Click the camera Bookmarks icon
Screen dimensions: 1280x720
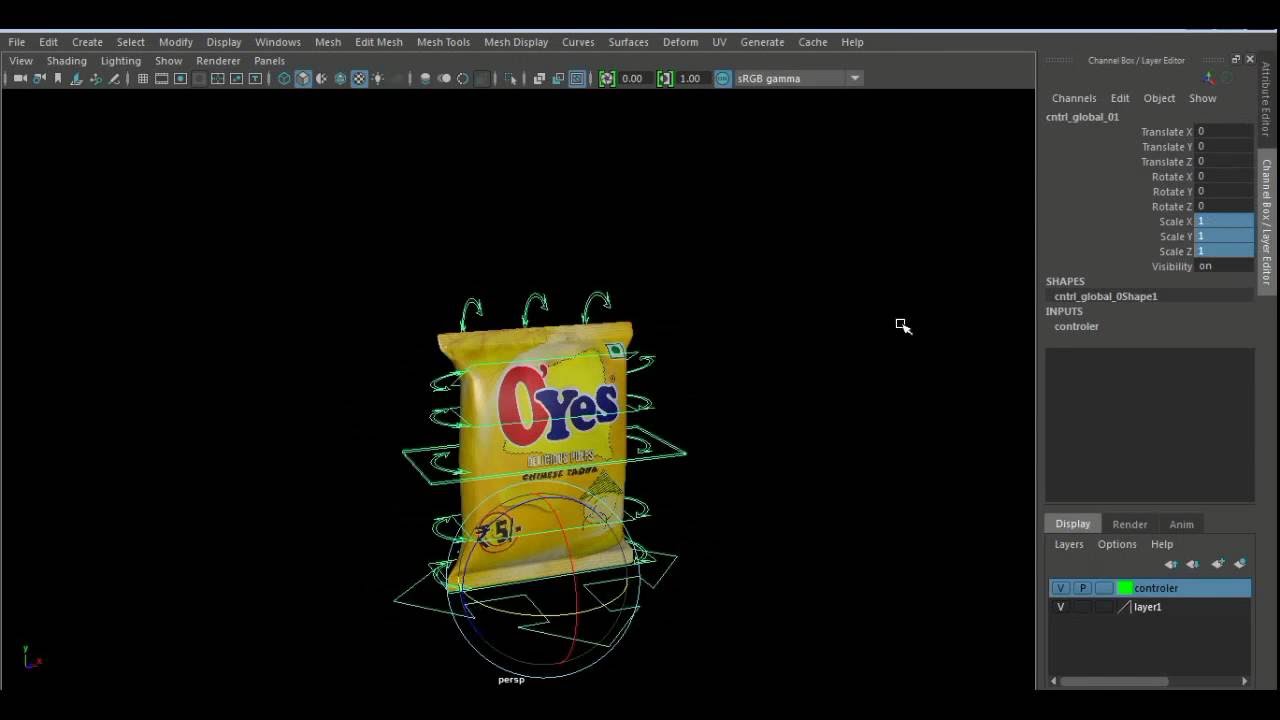58,78
